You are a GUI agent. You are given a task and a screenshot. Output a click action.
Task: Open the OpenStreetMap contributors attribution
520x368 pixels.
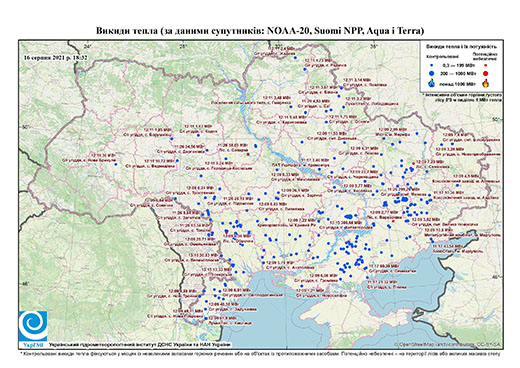(448, 345)
